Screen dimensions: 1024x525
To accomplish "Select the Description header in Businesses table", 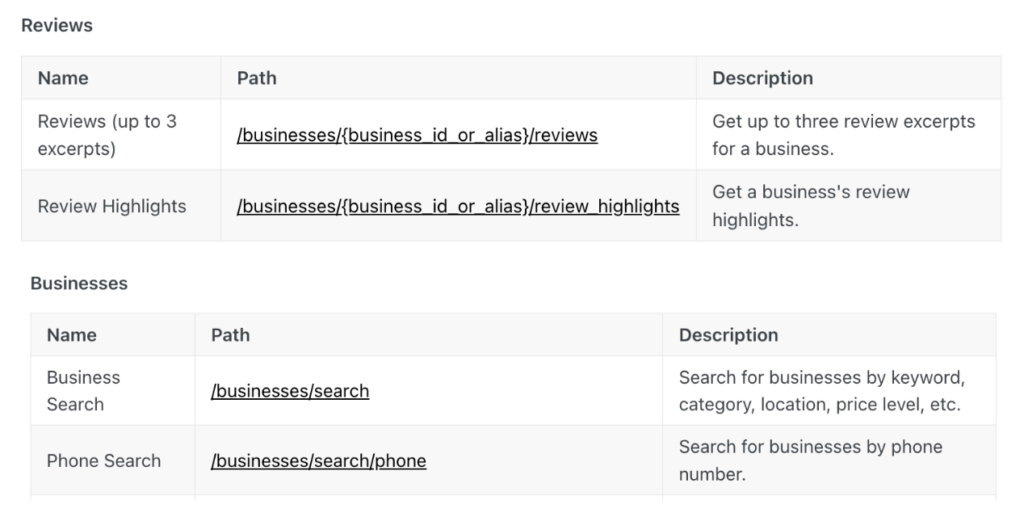I will 728,335.
